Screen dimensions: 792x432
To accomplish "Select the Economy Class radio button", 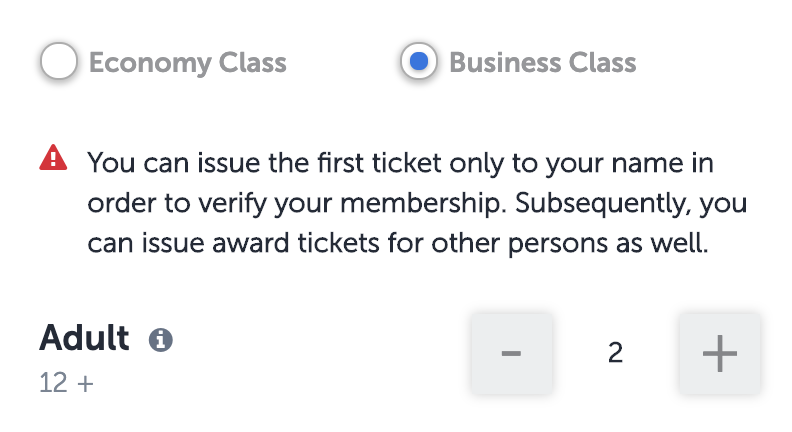I will 60,63.
